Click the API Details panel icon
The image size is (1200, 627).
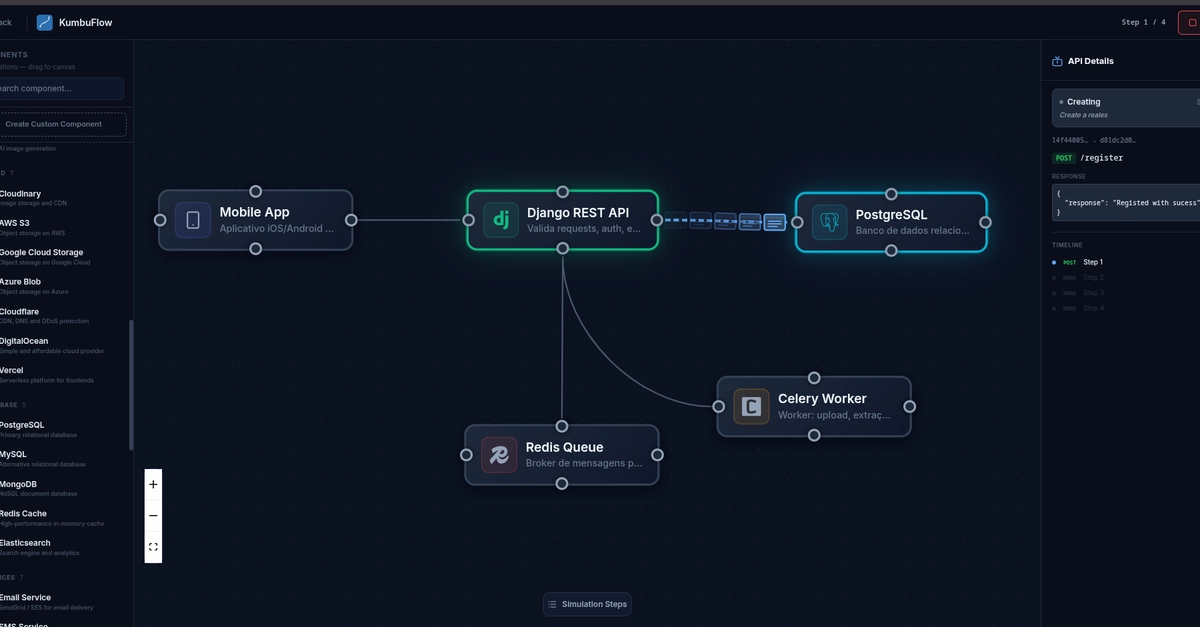point(1057,61)
